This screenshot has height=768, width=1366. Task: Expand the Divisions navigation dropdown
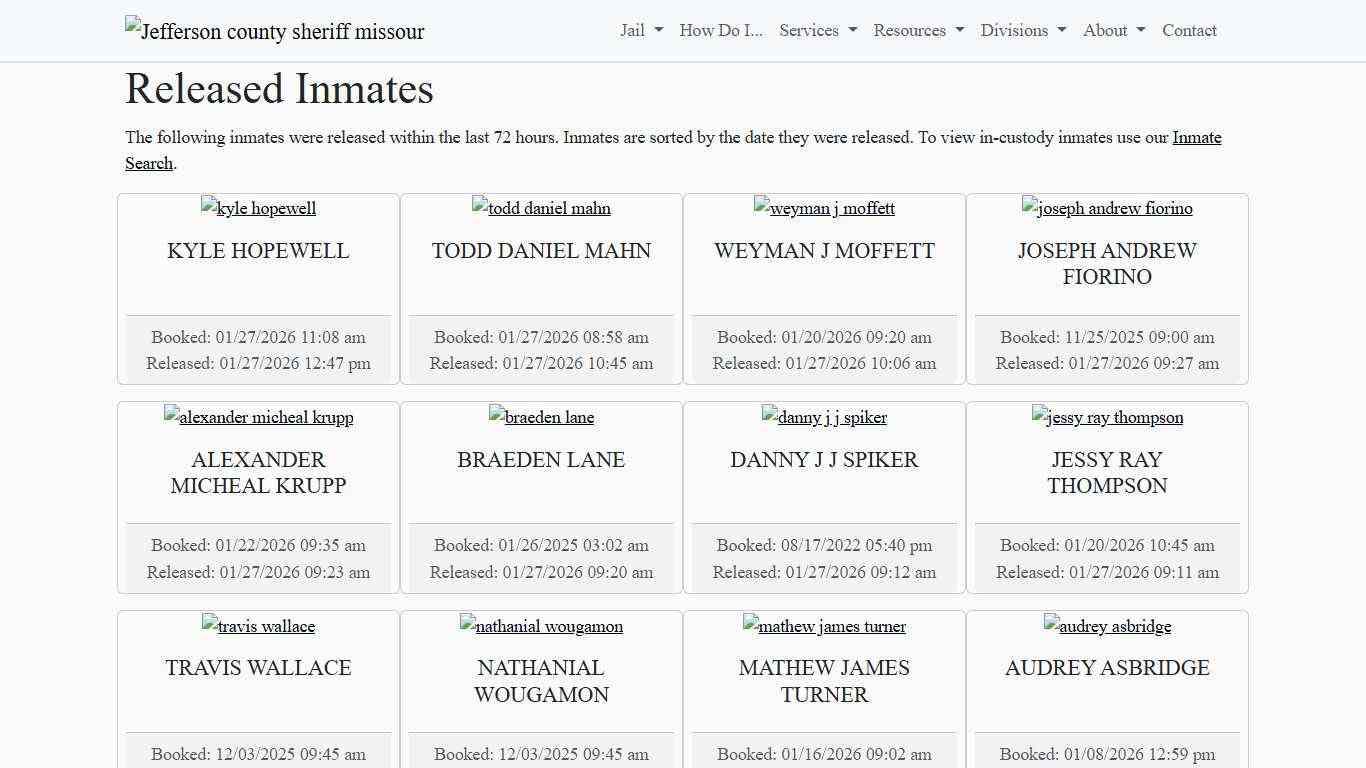click(1023, 30)
